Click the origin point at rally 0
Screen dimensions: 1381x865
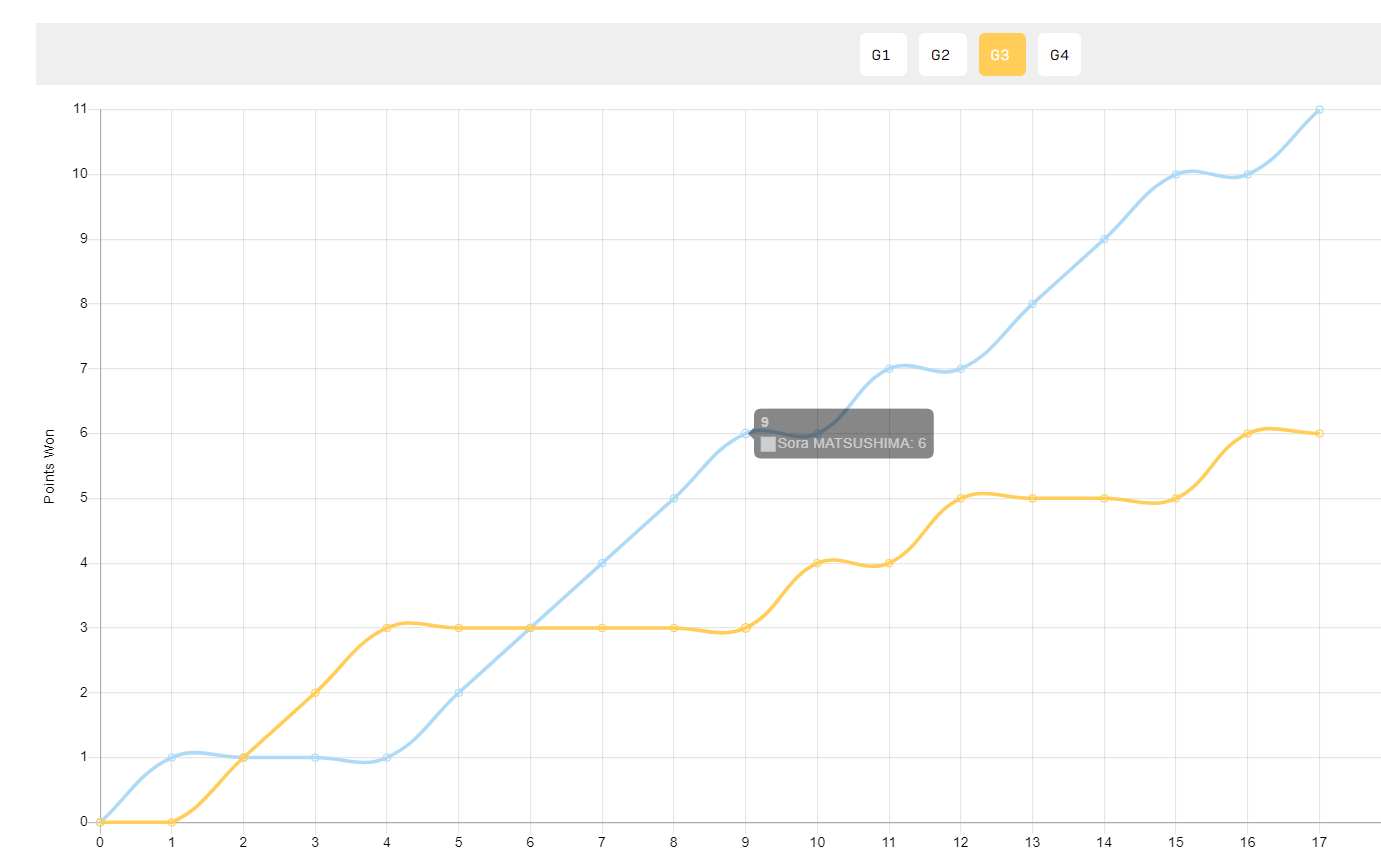pos(100,822)
